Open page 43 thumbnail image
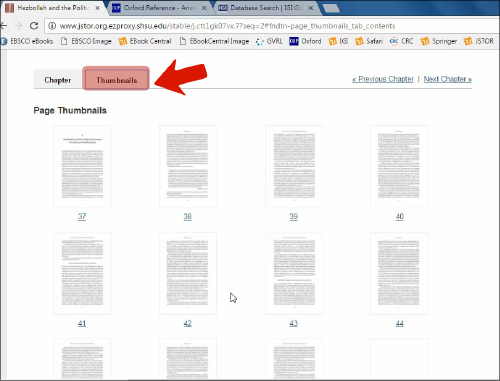500x381 pixels. (294, 273)
